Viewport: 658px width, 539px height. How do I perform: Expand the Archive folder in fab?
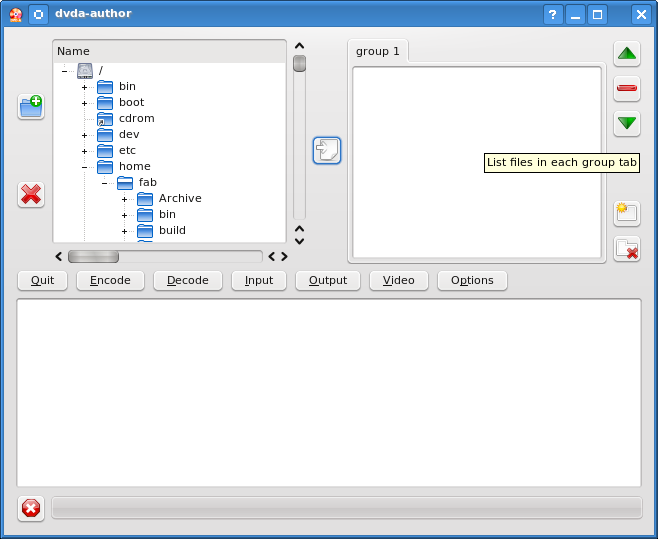point(125,199)
